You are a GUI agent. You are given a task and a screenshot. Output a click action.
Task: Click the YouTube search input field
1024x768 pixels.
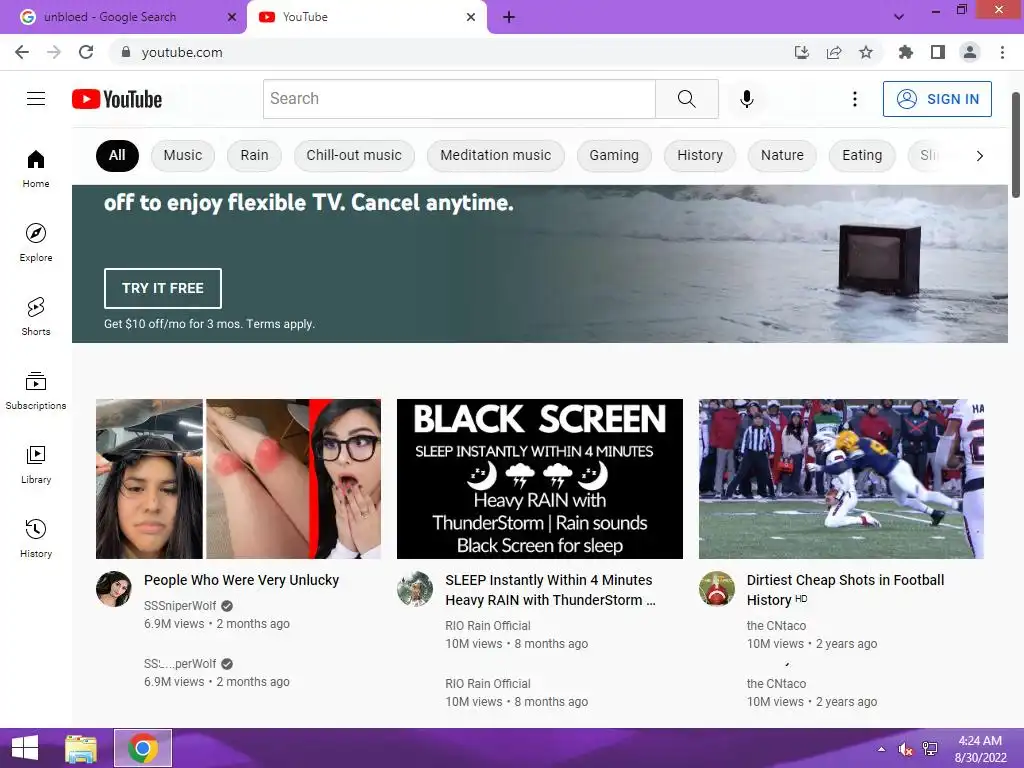click(x=459, y=99)
